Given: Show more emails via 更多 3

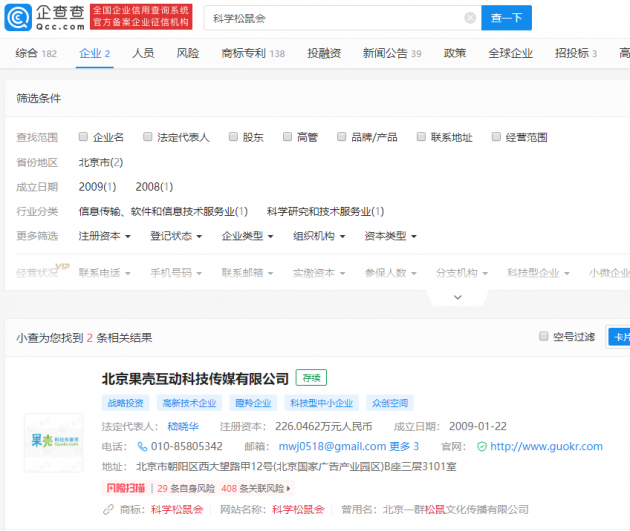Looking at the screenshot, I should pos(404,446).
